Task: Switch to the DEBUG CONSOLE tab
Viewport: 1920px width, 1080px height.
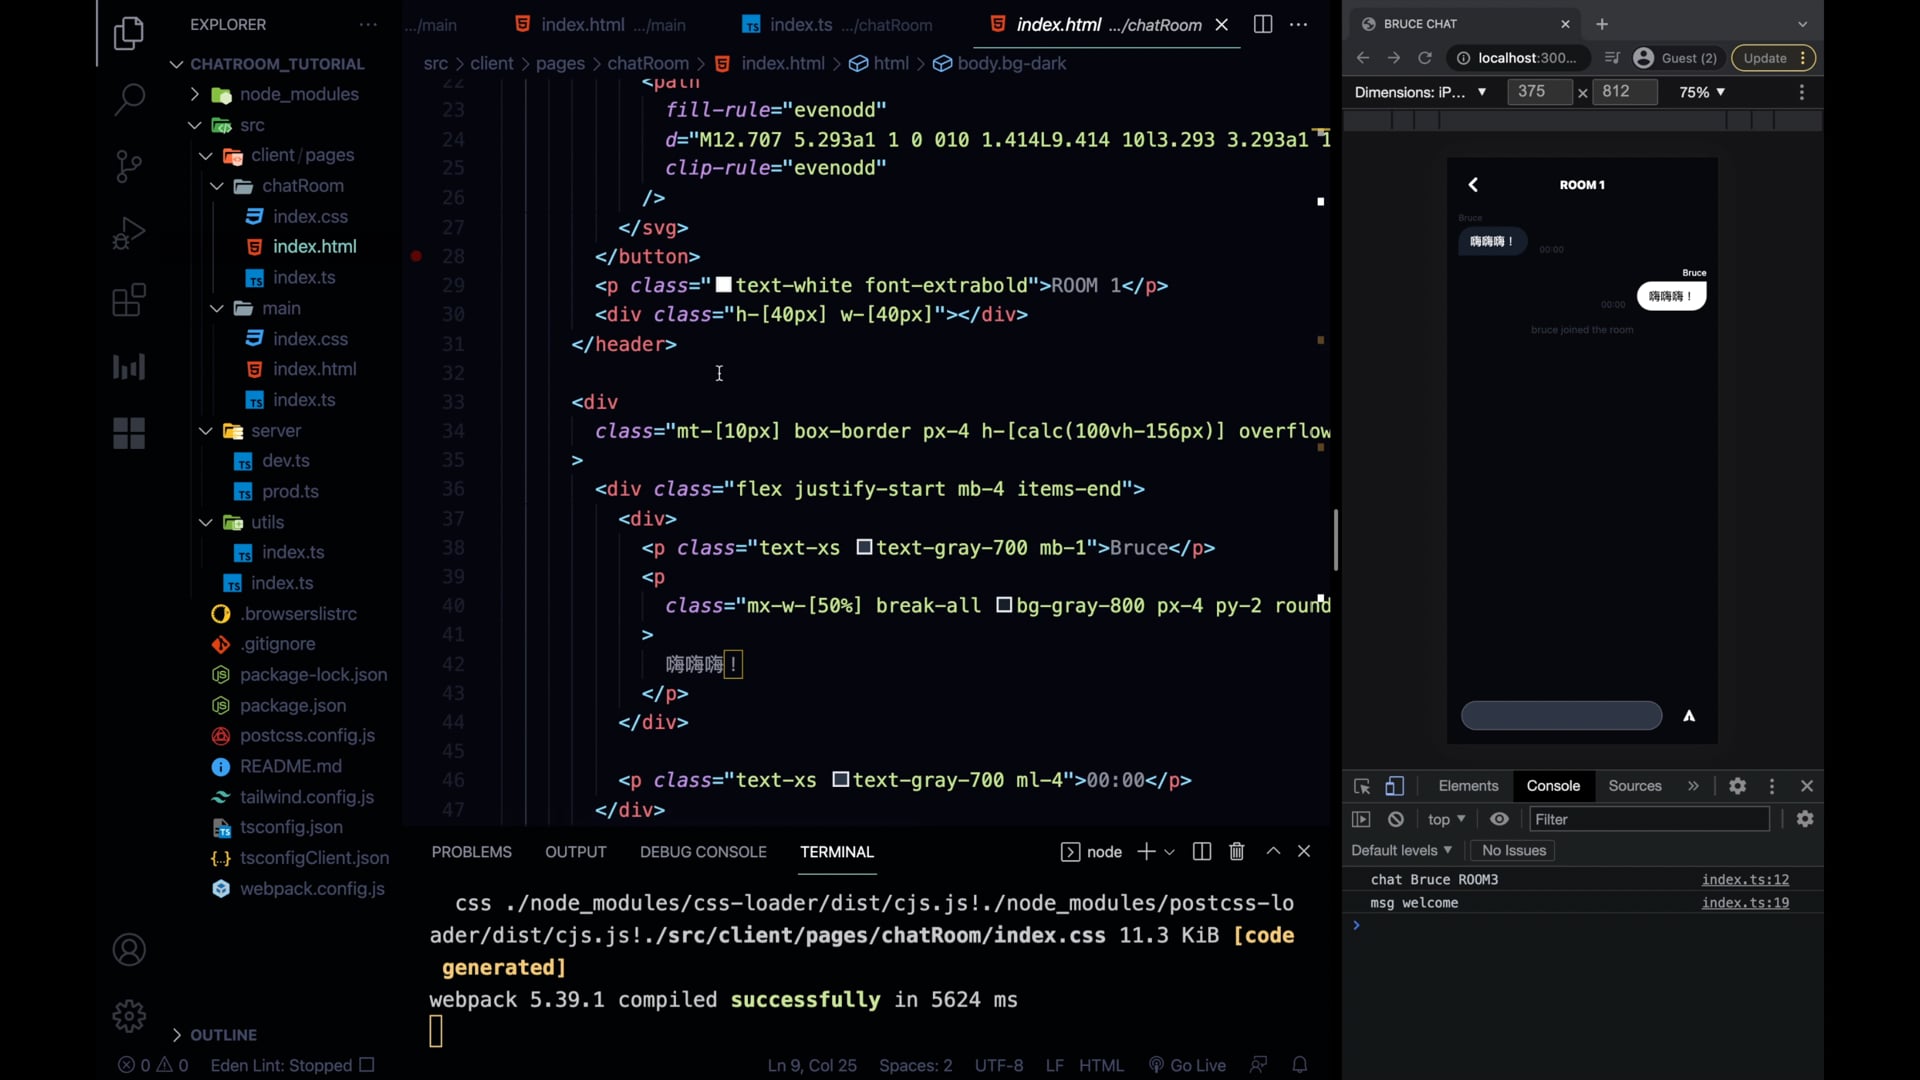Action: (x=702, y=852)
